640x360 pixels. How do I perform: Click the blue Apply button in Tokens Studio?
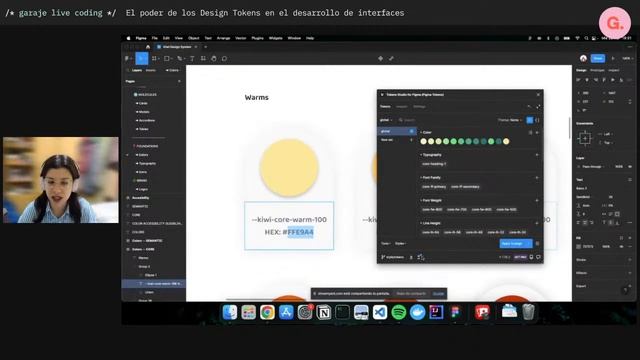516,244
